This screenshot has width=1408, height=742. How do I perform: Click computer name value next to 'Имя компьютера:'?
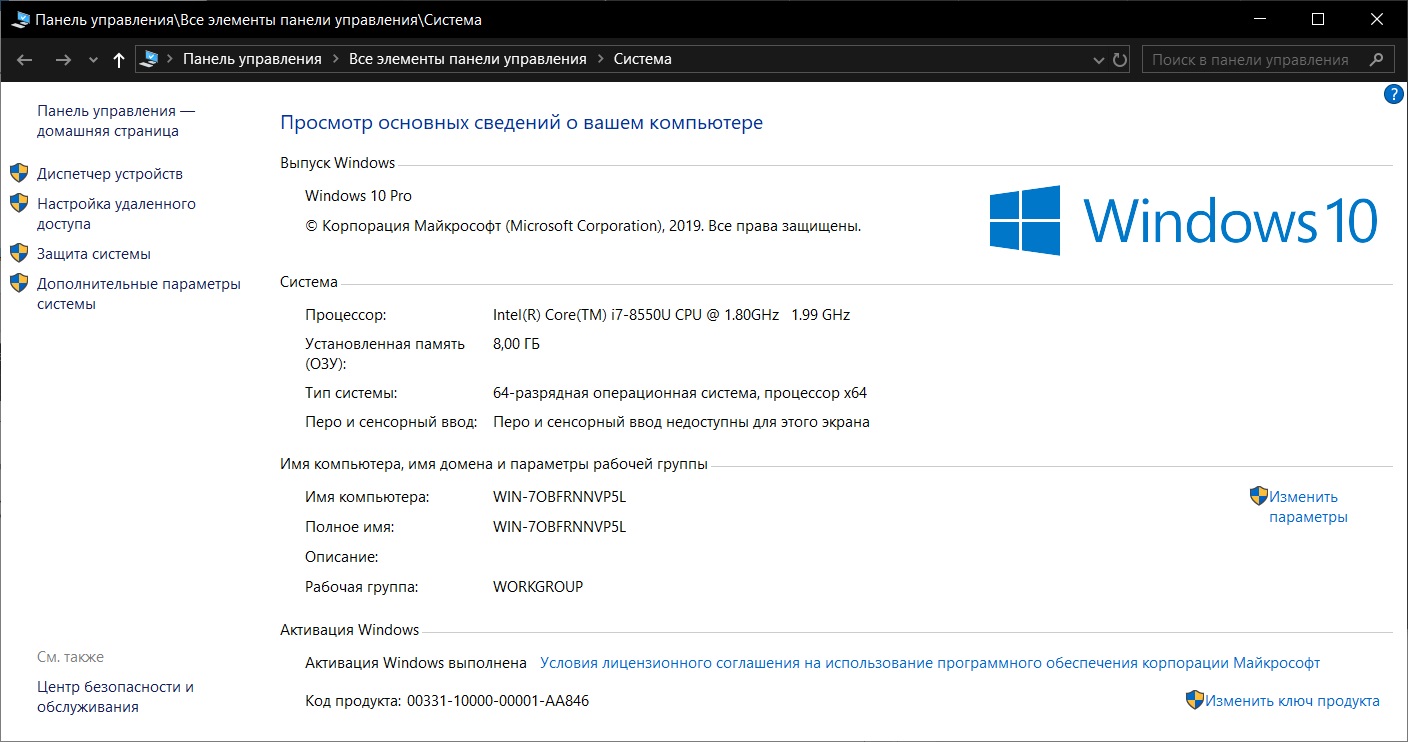tap(560, 497)
